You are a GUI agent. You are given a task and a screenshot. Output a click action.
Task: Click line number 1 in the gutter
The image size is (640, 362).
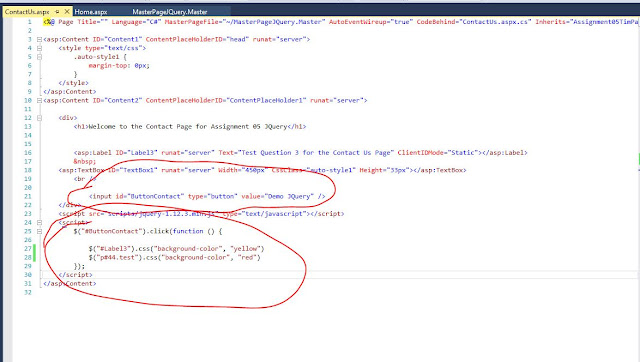(29, 22)
